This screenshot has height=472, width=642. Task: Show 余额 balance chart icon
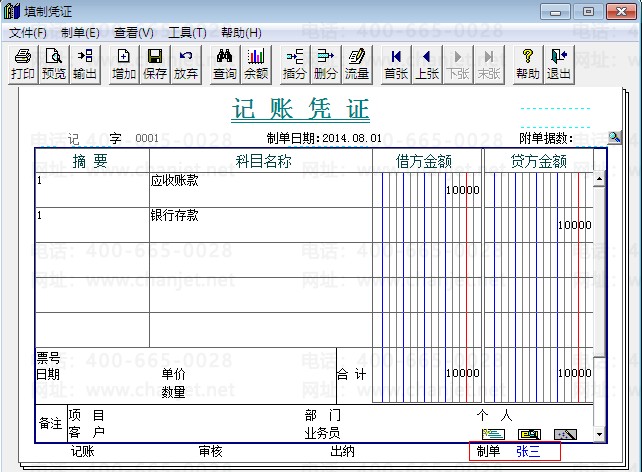pyautogui.click(x=256, y=64)
